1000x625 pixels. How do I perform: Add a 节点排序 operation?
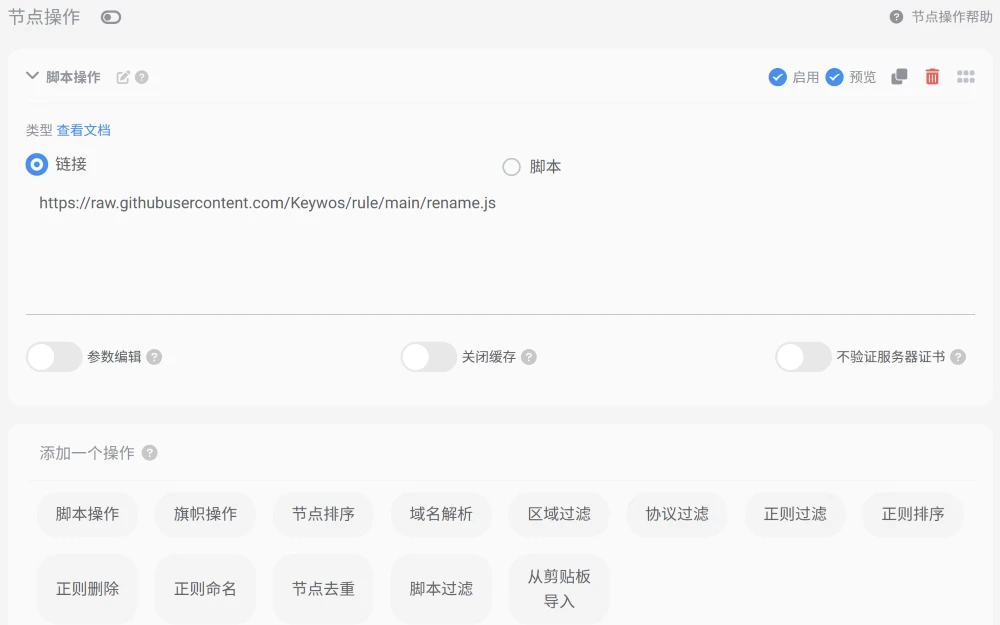[323, 514]
